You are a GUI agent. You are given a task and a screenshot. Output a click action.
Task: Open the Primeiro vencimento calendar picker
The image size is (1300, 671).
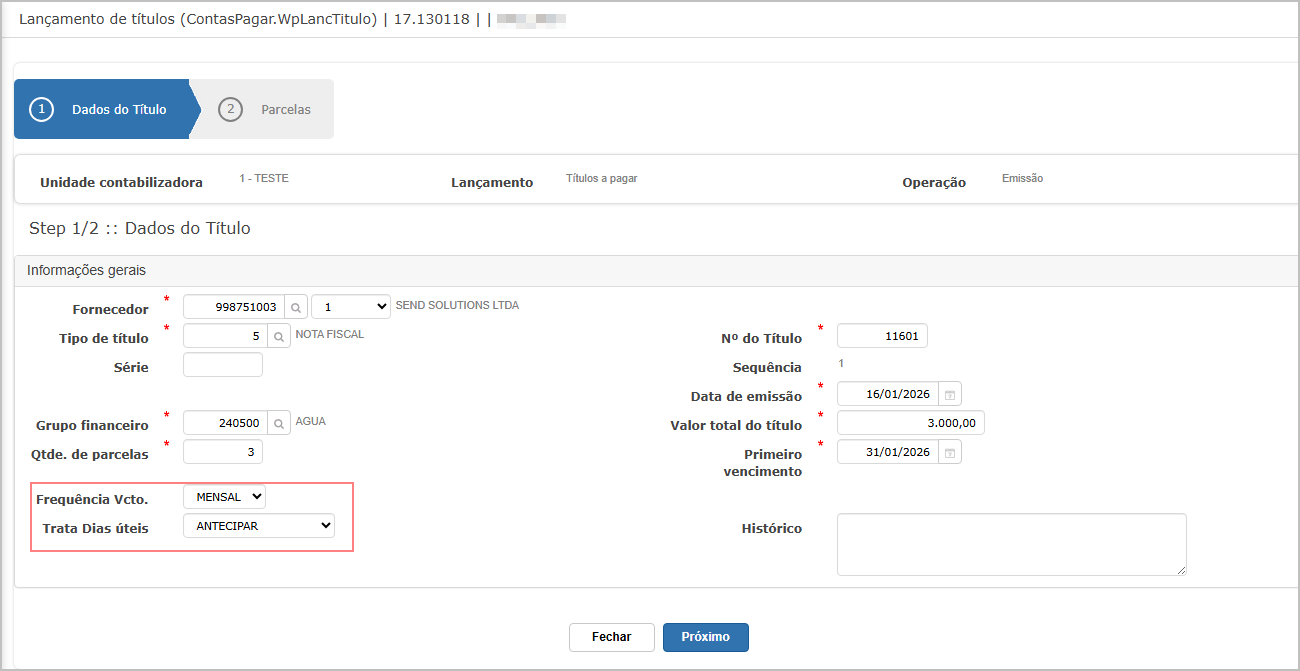(x=950, y=452)
